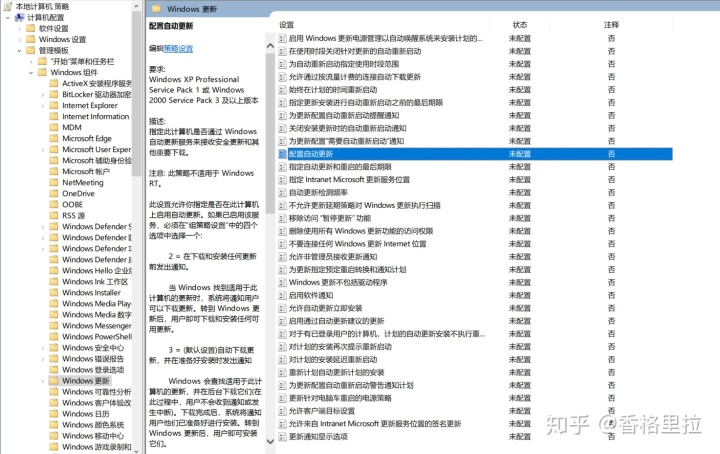Click the policy icon beside 允许非管理员接收更新通知
This screenshot has height=454, width=720.
[283, 257]
